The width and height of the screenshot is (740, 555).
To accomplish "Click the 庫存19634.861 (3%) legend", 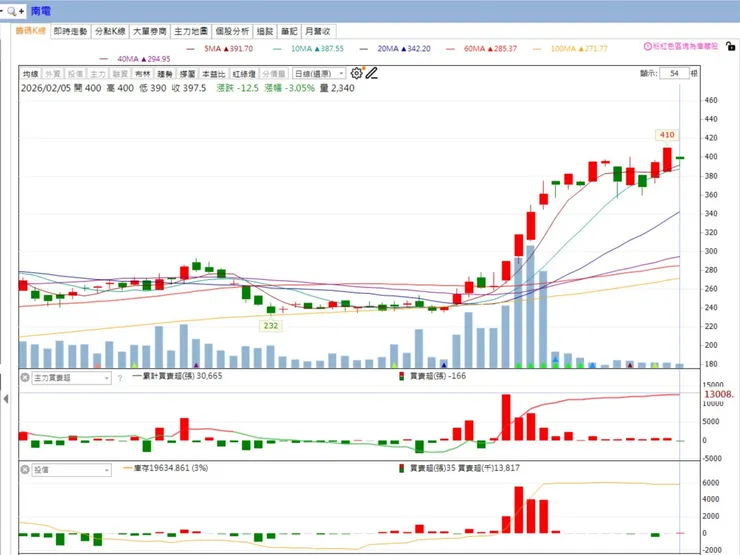I will coord(166,468).
